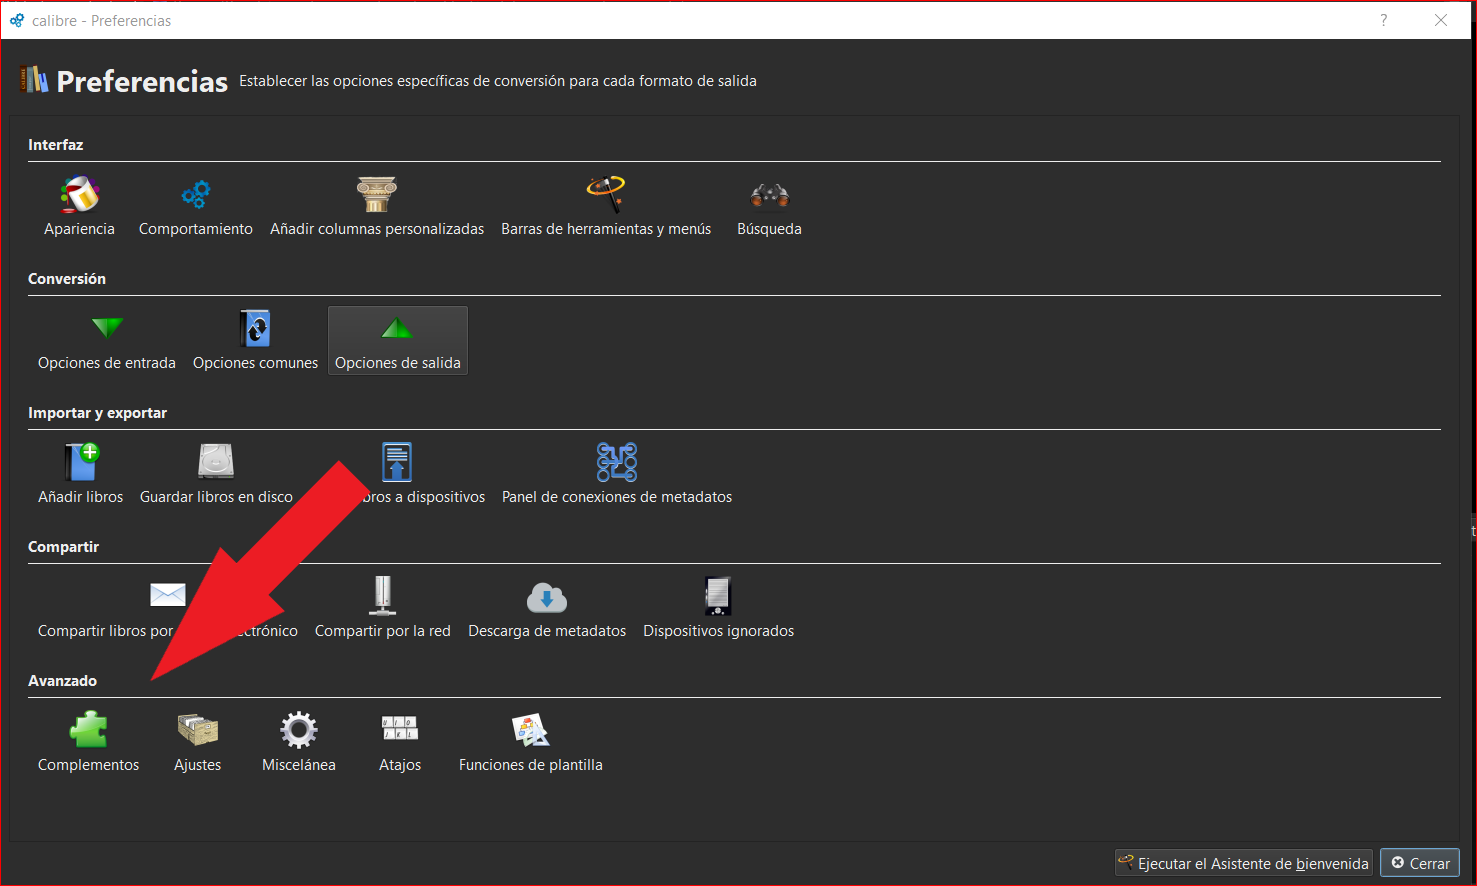
Task: Click the Interfaz section heading
Action: tap(56, 145)
